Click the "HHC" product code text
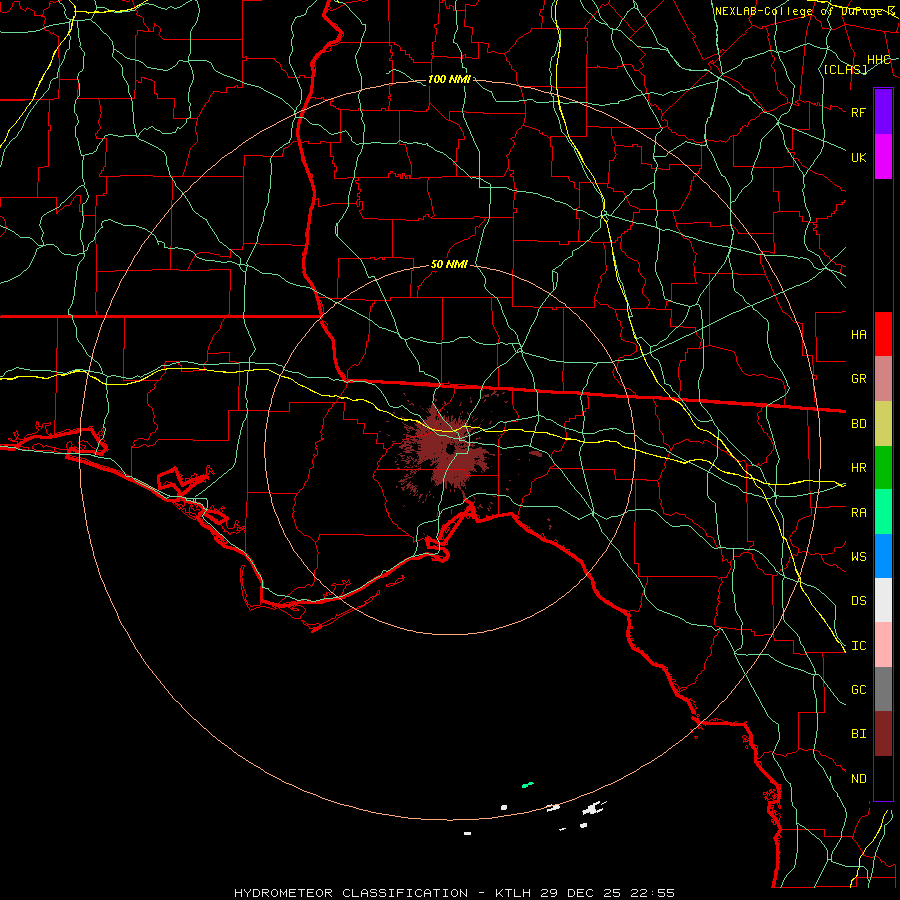Image resolution: width=900 pixels, height=900 pixels. (x=878, y=60)
